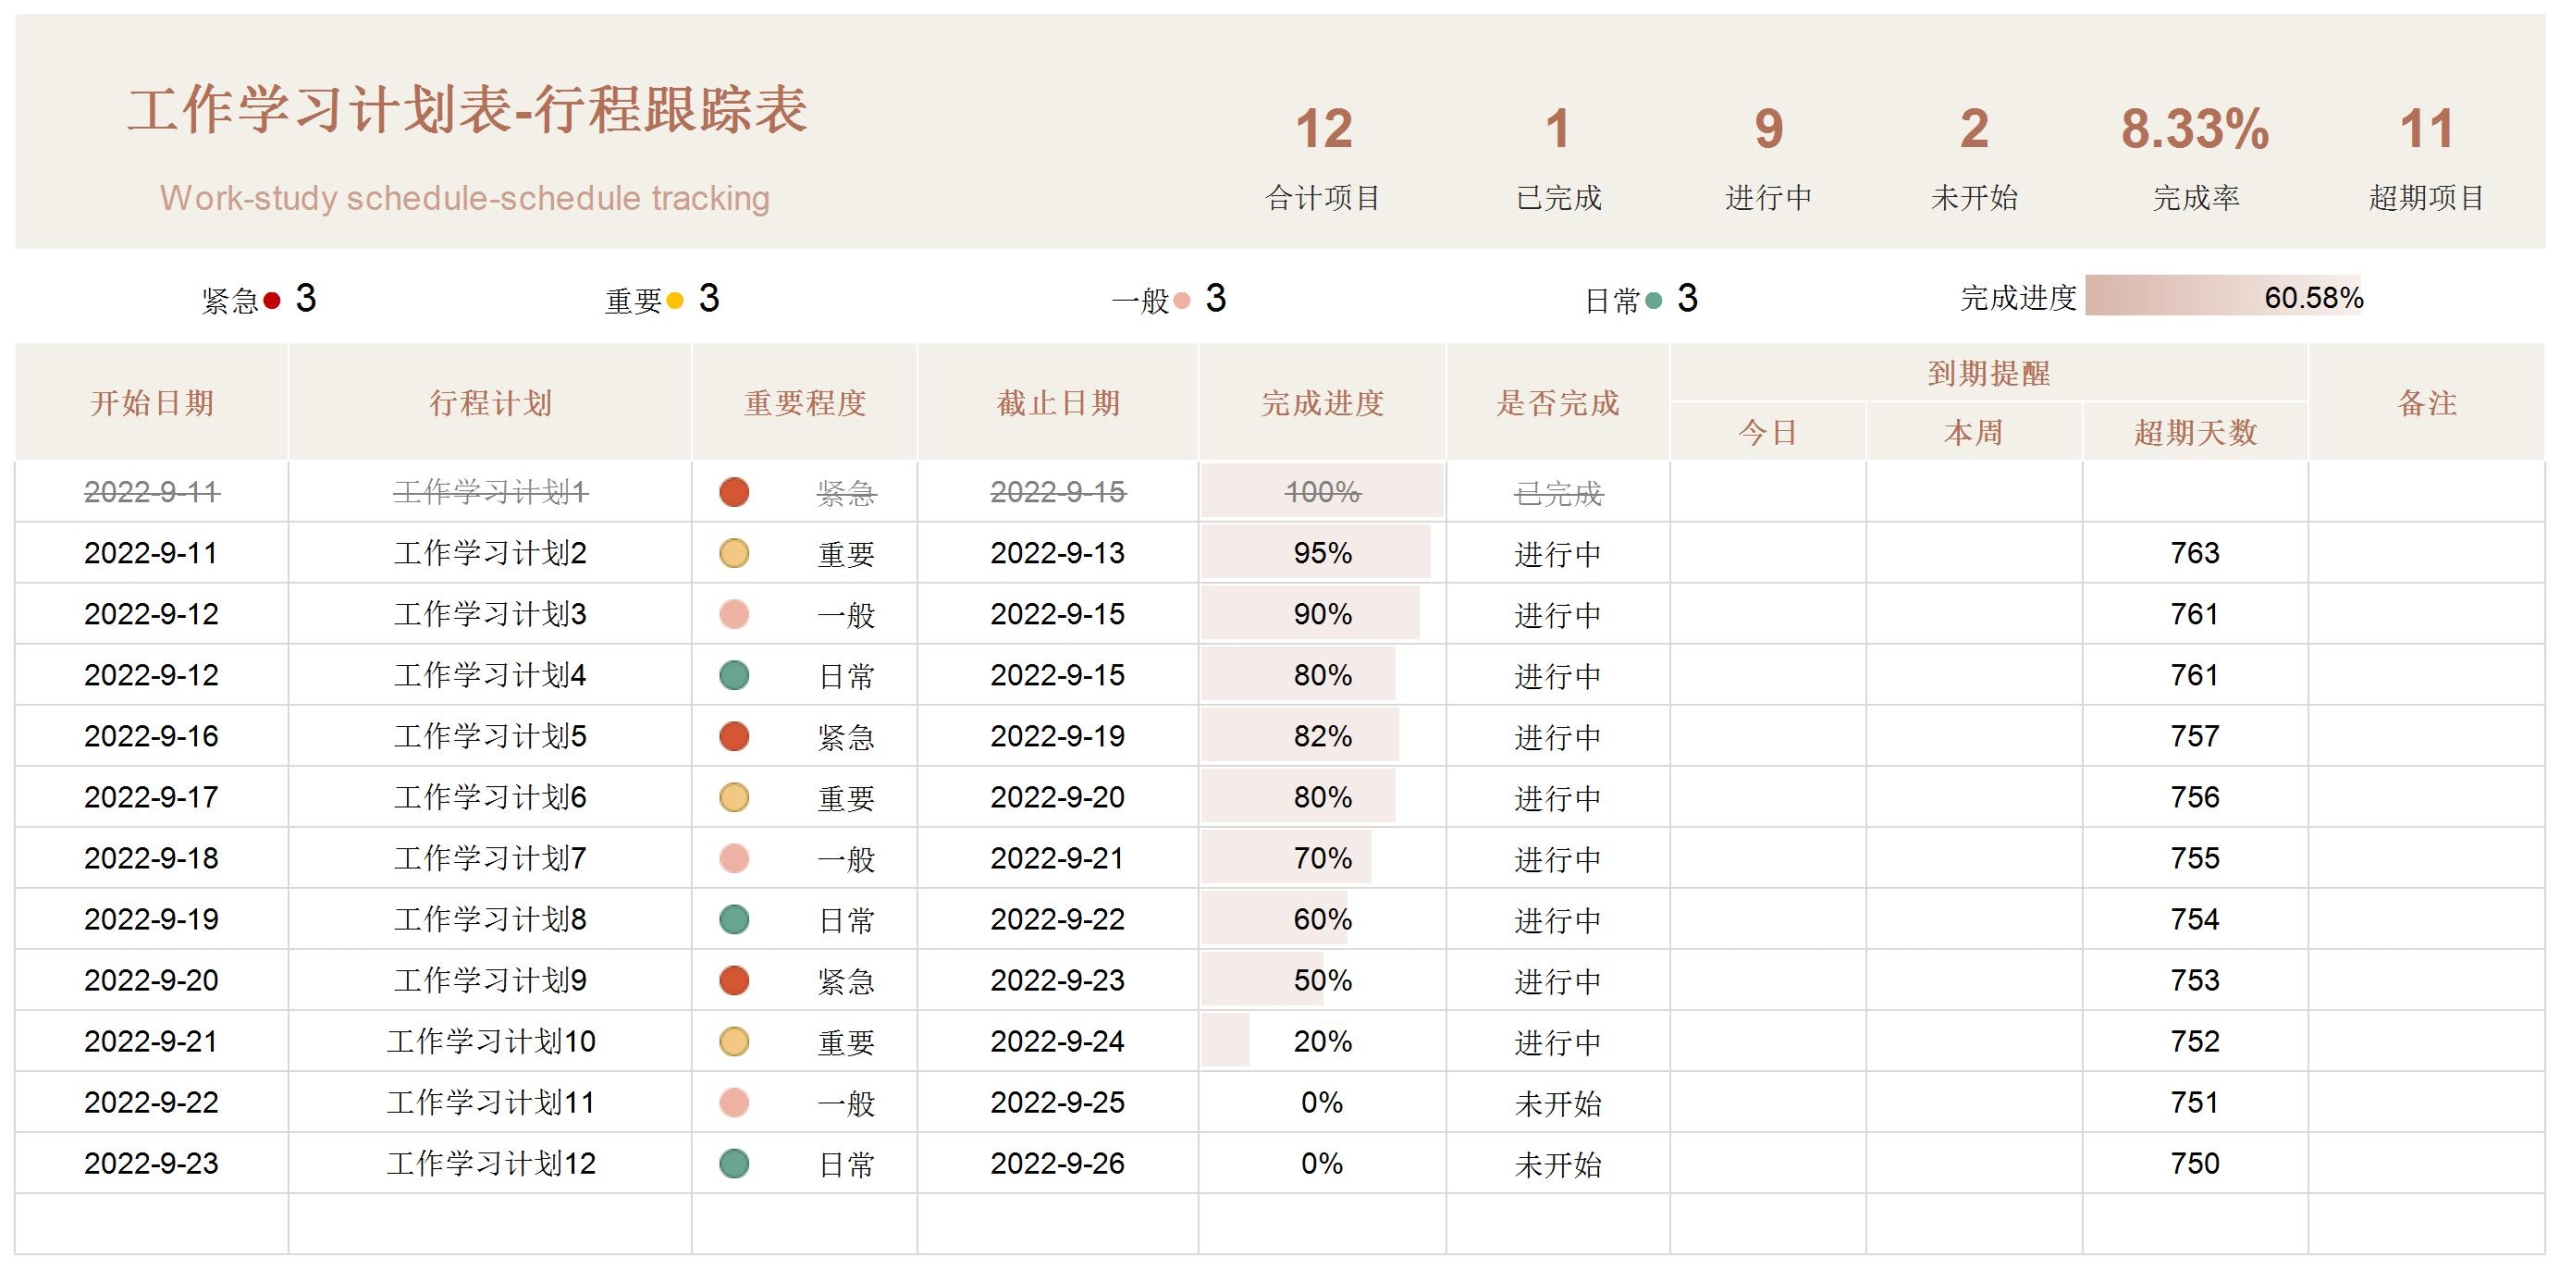
Task: Click the 开始日期 column header
Action: coord(152,403)
